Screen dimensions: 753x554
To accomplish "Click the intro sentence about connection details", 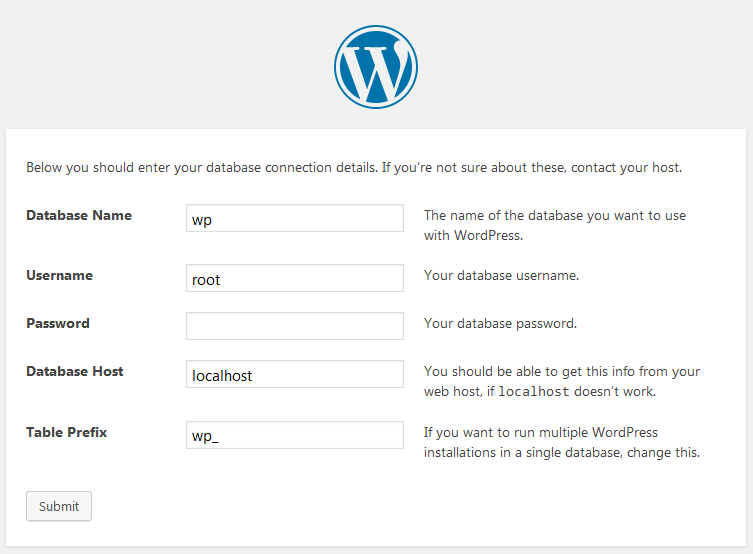I will point(354,167).
